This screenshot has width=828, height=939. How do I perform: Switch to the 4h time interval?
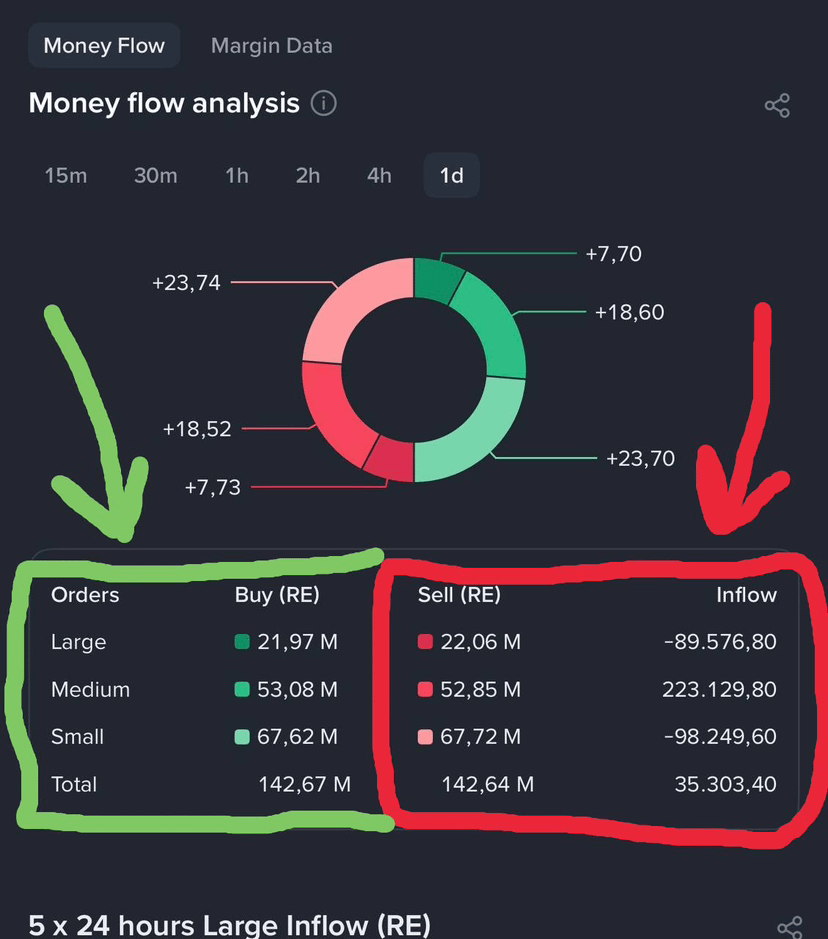[380, 175]
